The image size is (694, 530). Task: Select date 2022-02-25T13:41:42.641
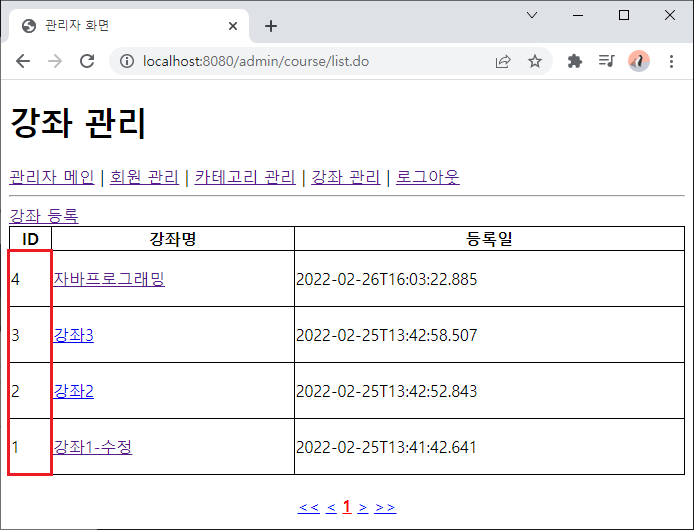point(386,447)
